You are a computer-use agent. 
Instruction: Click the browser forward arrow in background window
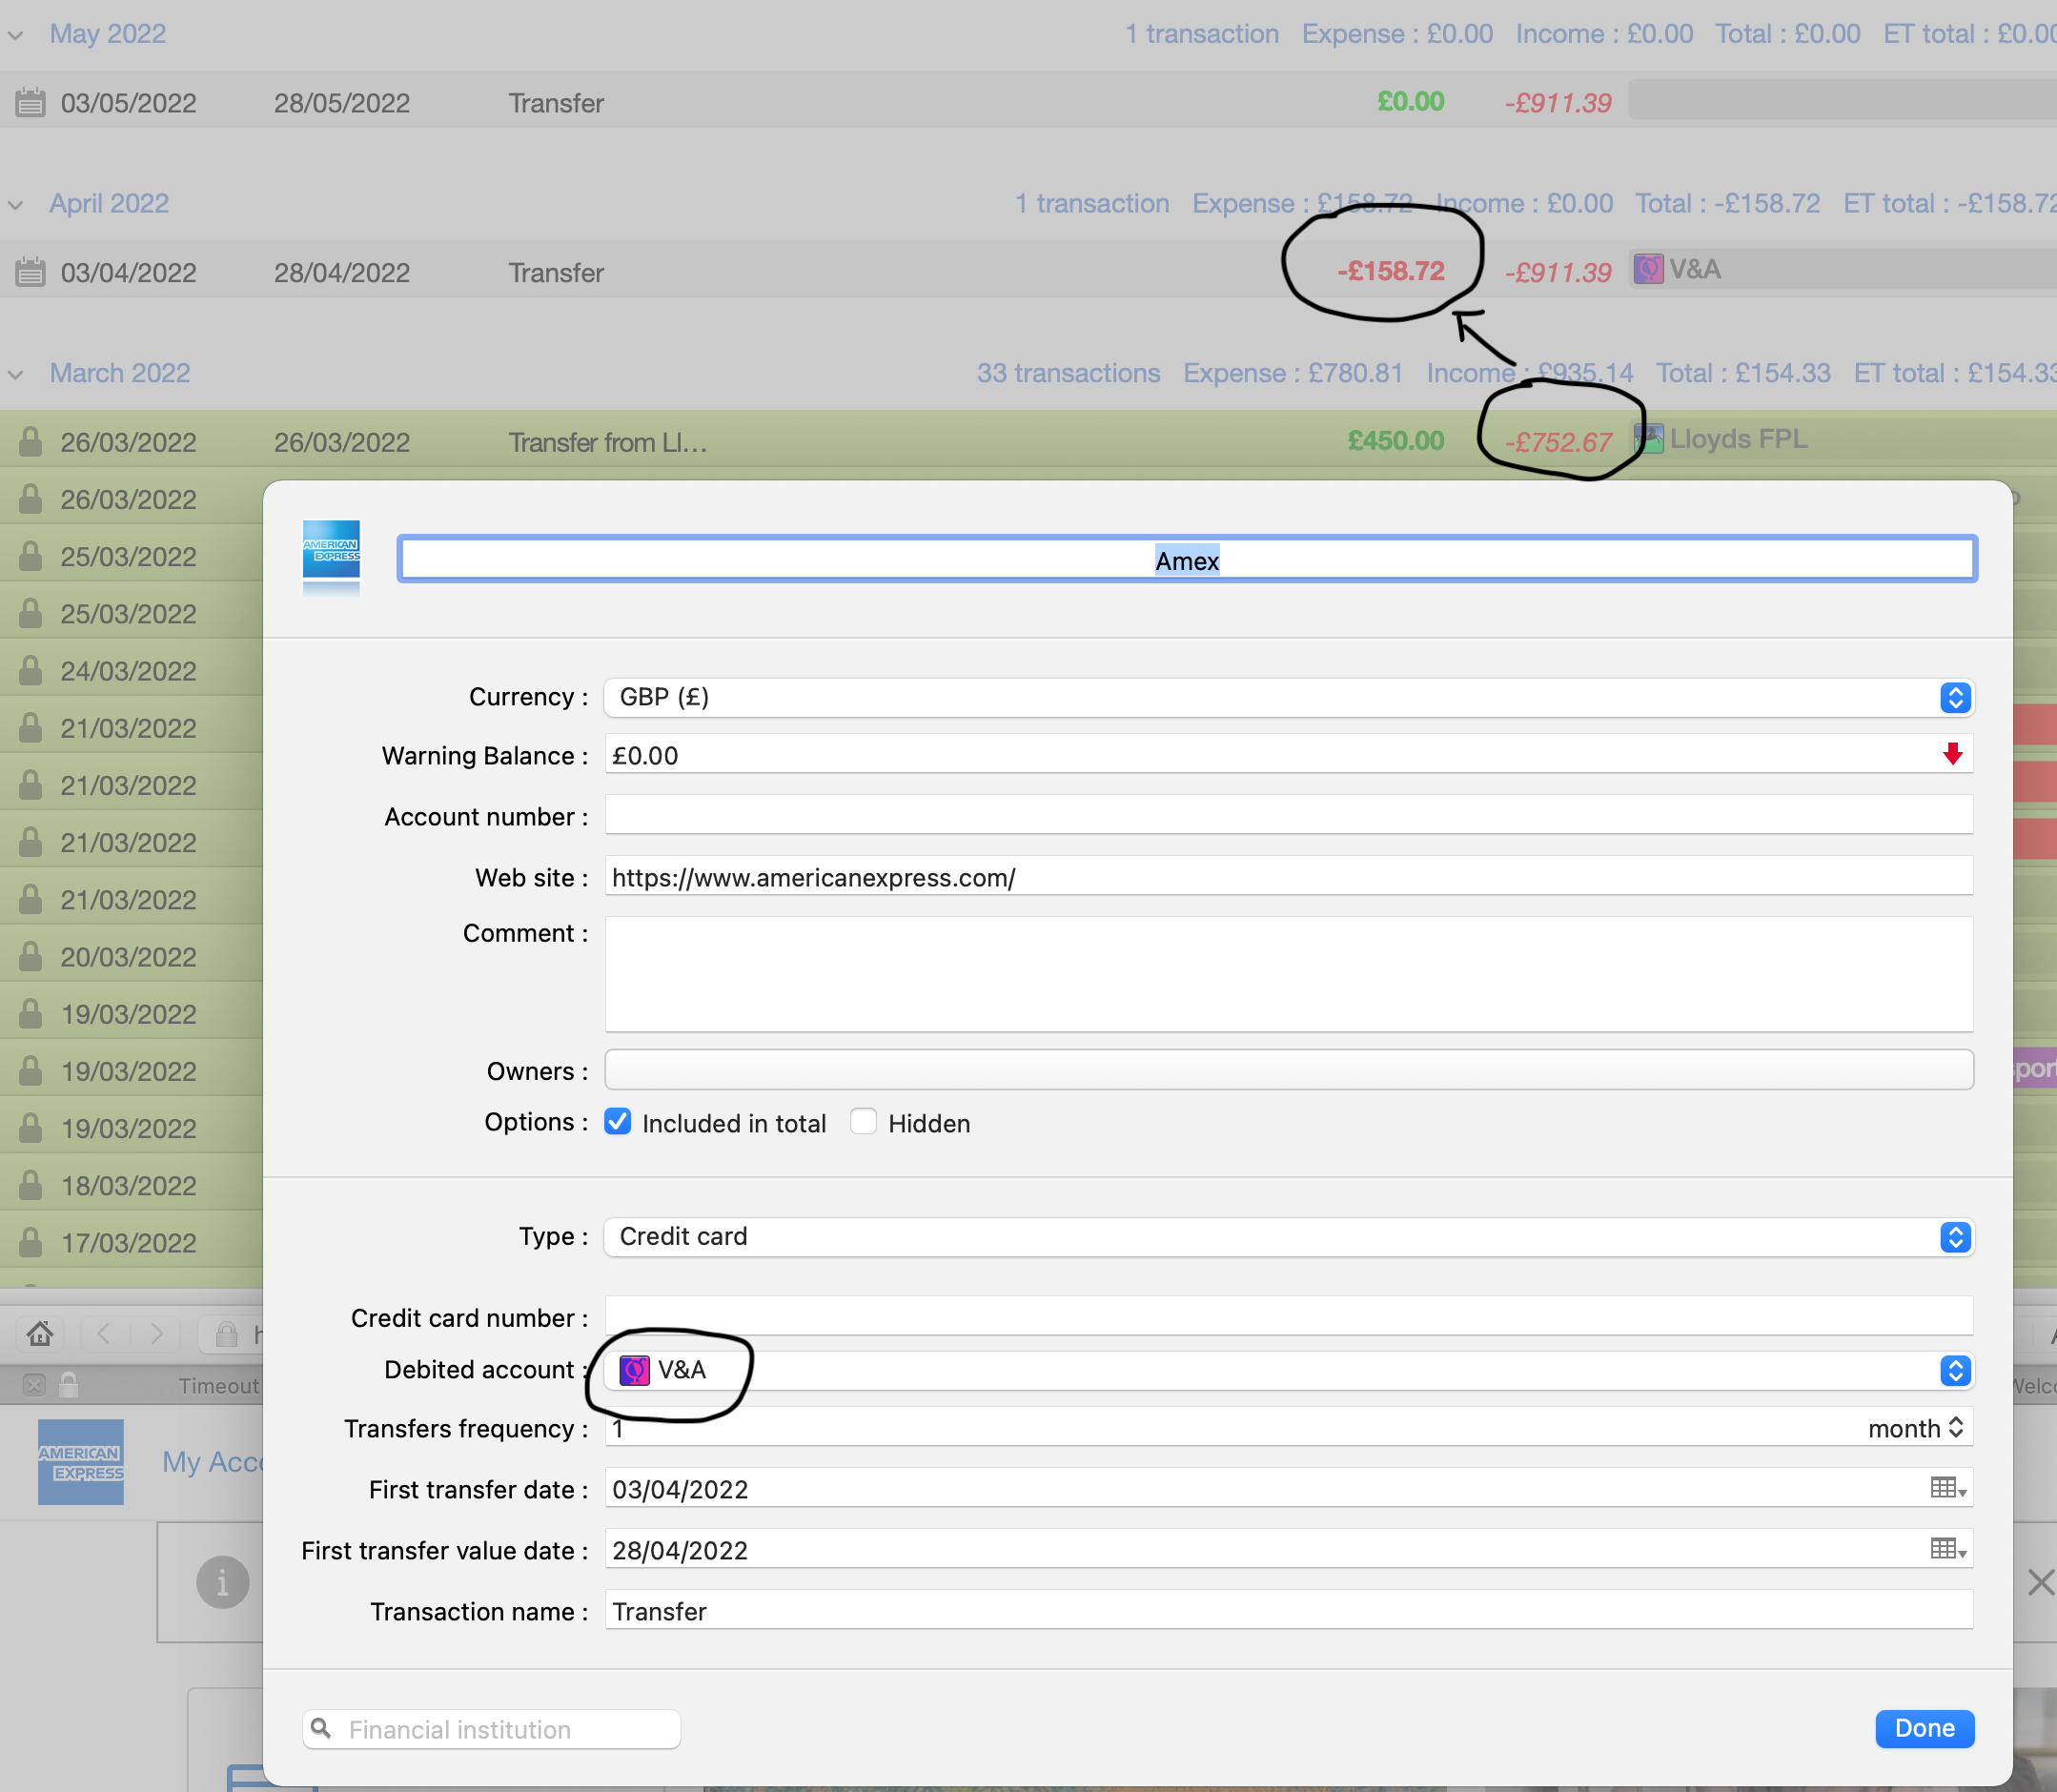pos(156,1333)
